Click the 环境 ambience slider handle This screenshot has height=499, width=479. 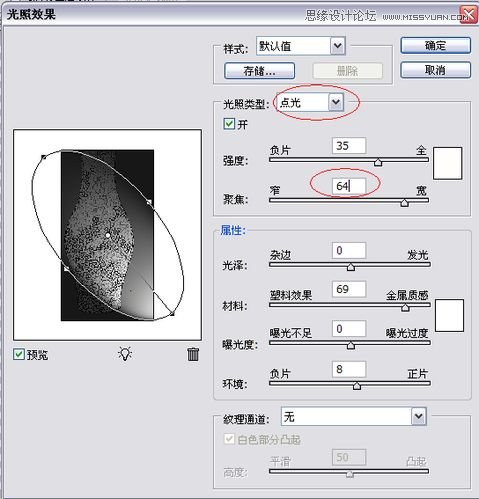tap(357, 386)
